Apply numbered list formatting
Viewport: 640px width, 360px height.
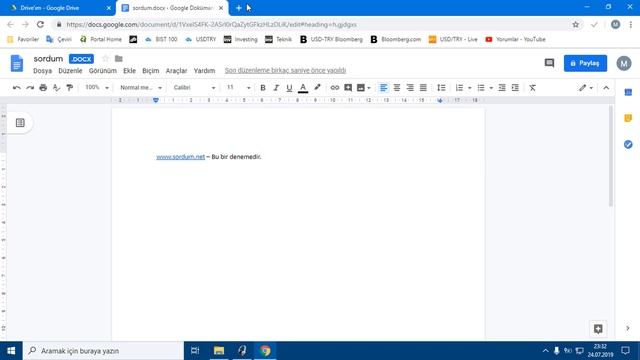tap(459, 88)
